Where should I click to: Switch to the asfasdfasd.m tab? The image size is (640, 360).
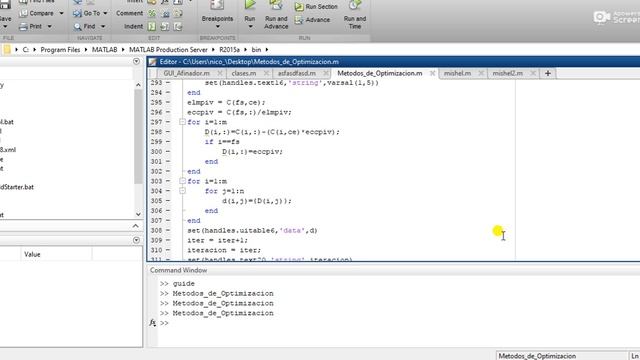[x=297, y=73]
